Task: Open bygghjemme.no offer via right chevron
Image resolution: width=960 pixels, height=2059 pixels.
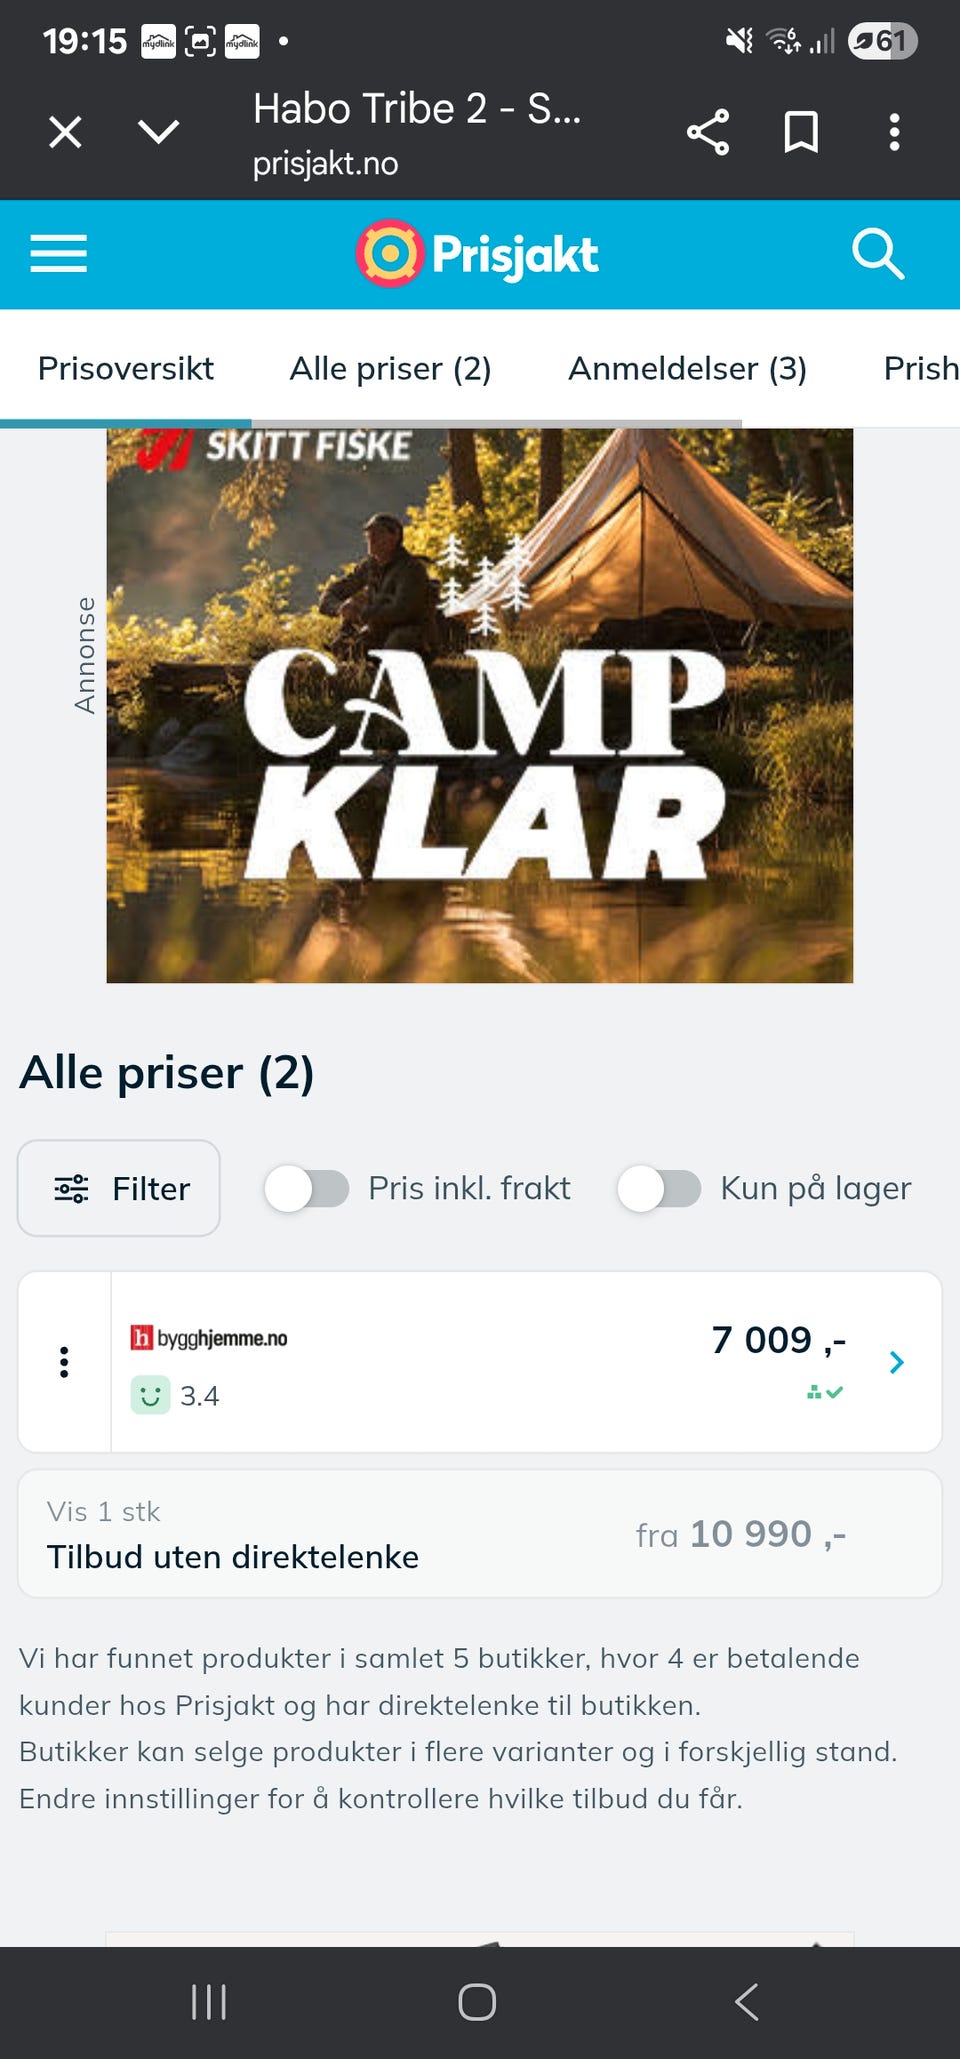Action: (897, 1362)
